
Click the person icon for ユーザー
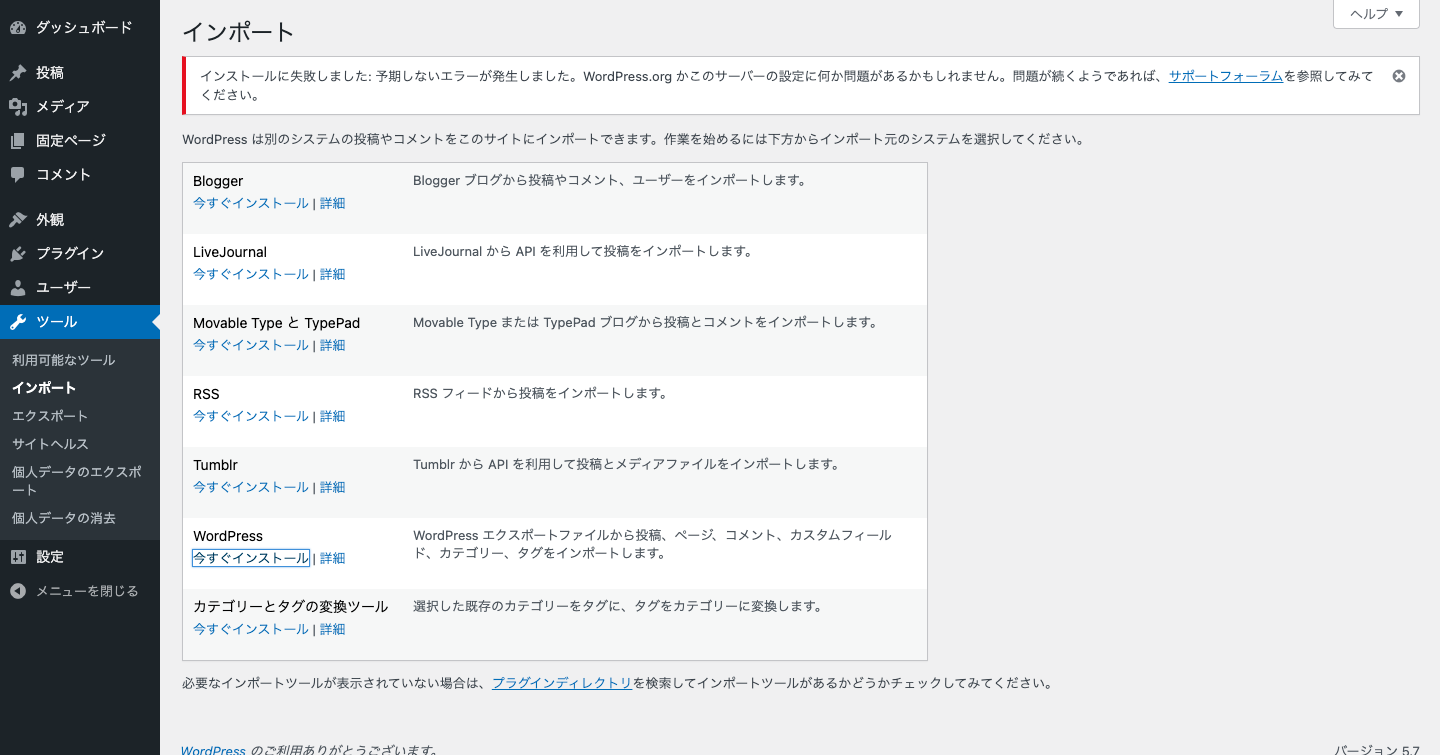pos(18,288)
